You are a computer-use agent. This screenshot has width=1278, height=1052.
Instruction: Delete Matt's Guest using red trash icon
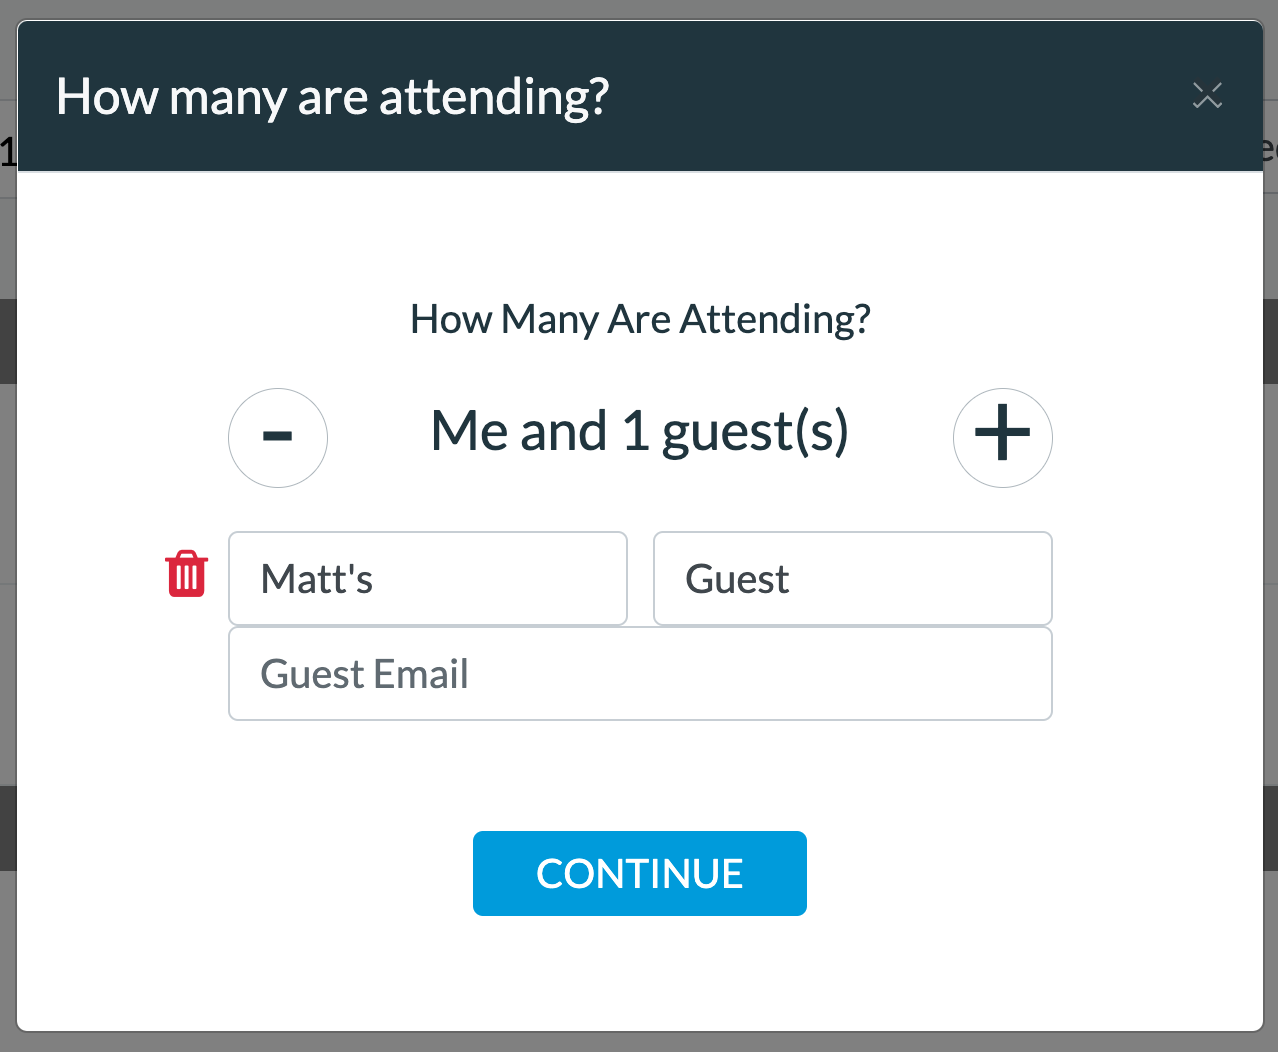[187, 574]
